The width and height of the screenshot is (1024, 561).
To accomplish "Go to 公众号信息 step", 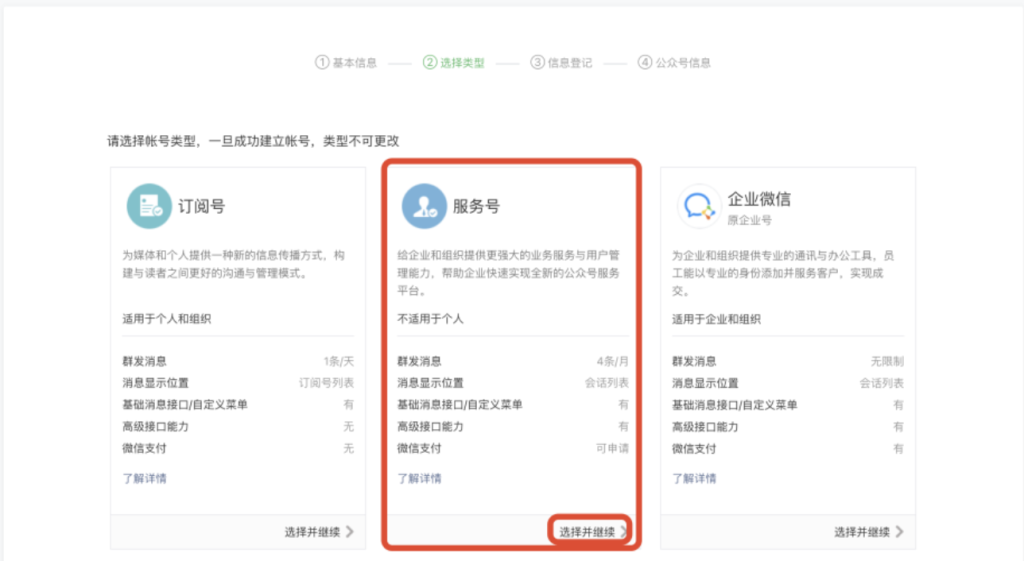I will point(684,63).
